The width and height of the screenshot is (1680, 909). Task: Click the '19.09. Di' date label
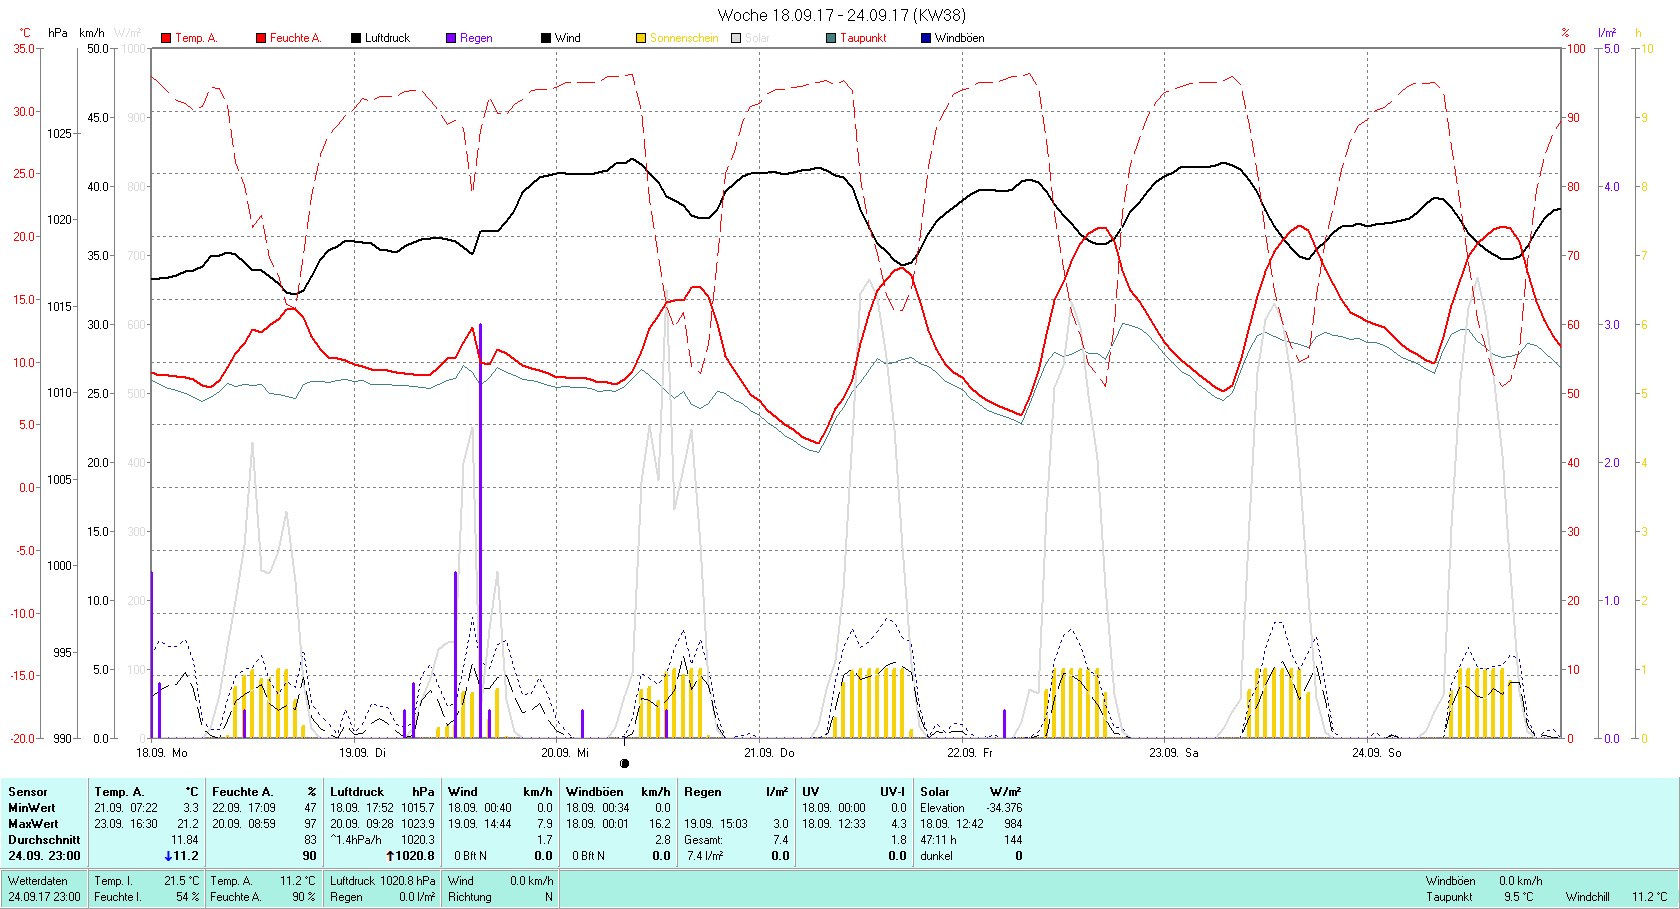click(362, 753)
